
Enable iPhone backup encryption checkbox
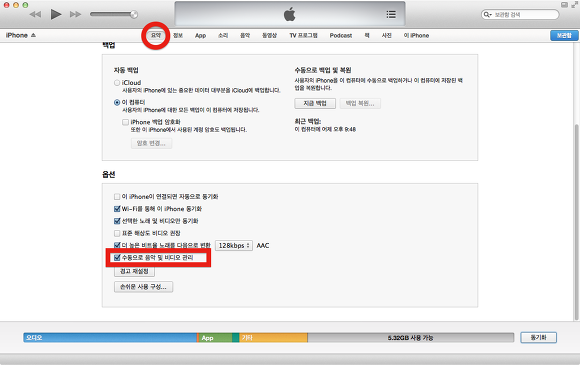[125, 122]
